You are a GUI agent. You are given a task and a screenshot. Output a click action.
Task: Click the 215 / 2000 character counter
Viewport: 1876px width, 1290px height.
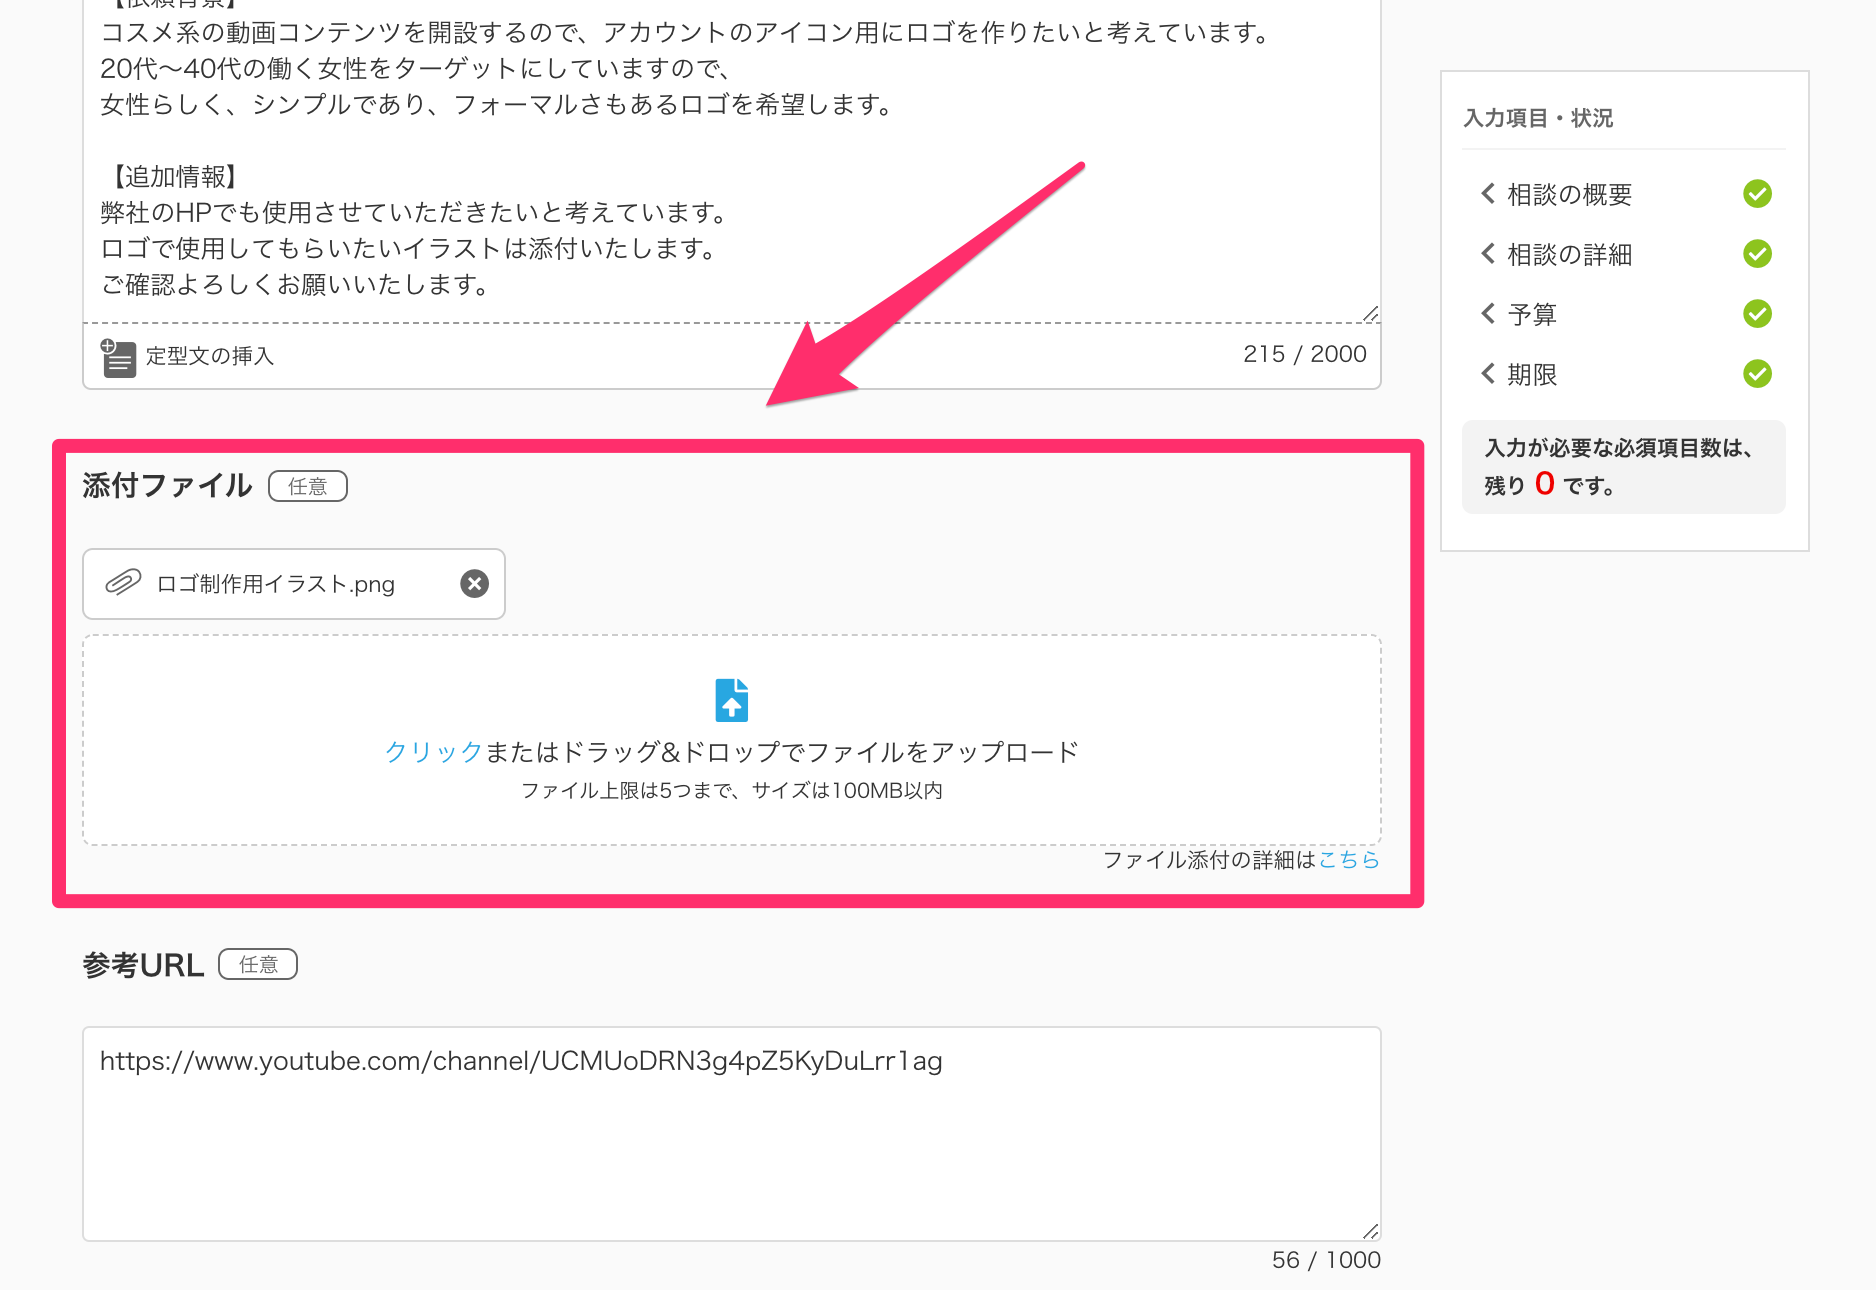pyautogui.click(x=1305, y=354)
